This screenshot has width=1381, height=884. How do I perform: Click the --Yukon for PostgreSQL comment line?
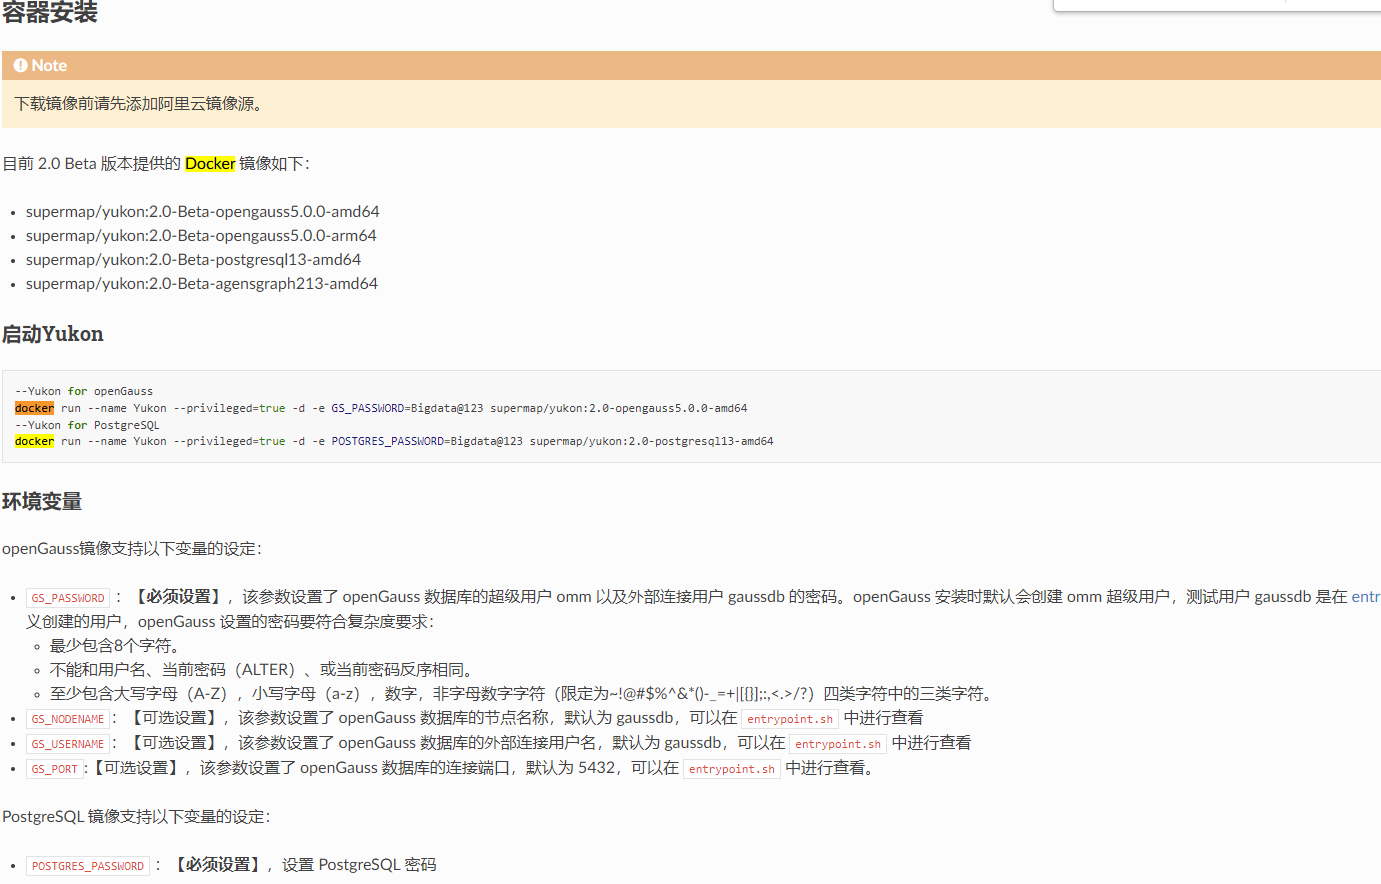[87, 425]
